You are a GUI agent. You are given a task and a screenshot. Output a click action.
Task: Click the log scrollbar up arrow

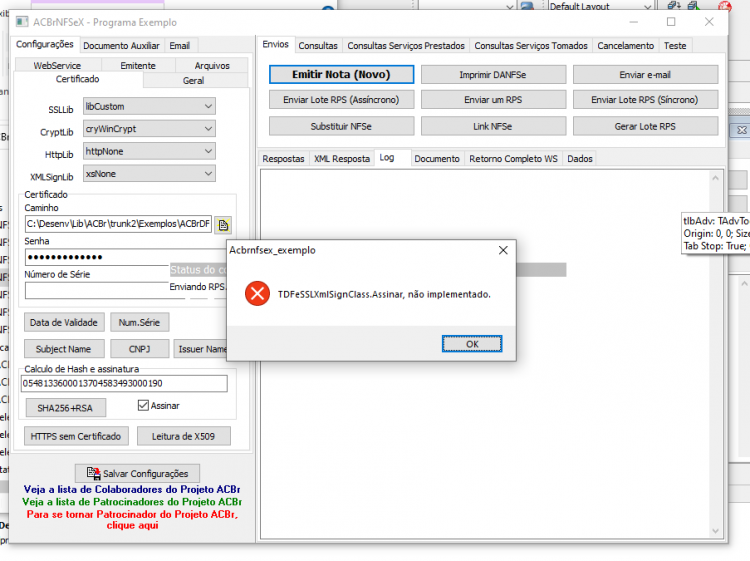(716, 178)
